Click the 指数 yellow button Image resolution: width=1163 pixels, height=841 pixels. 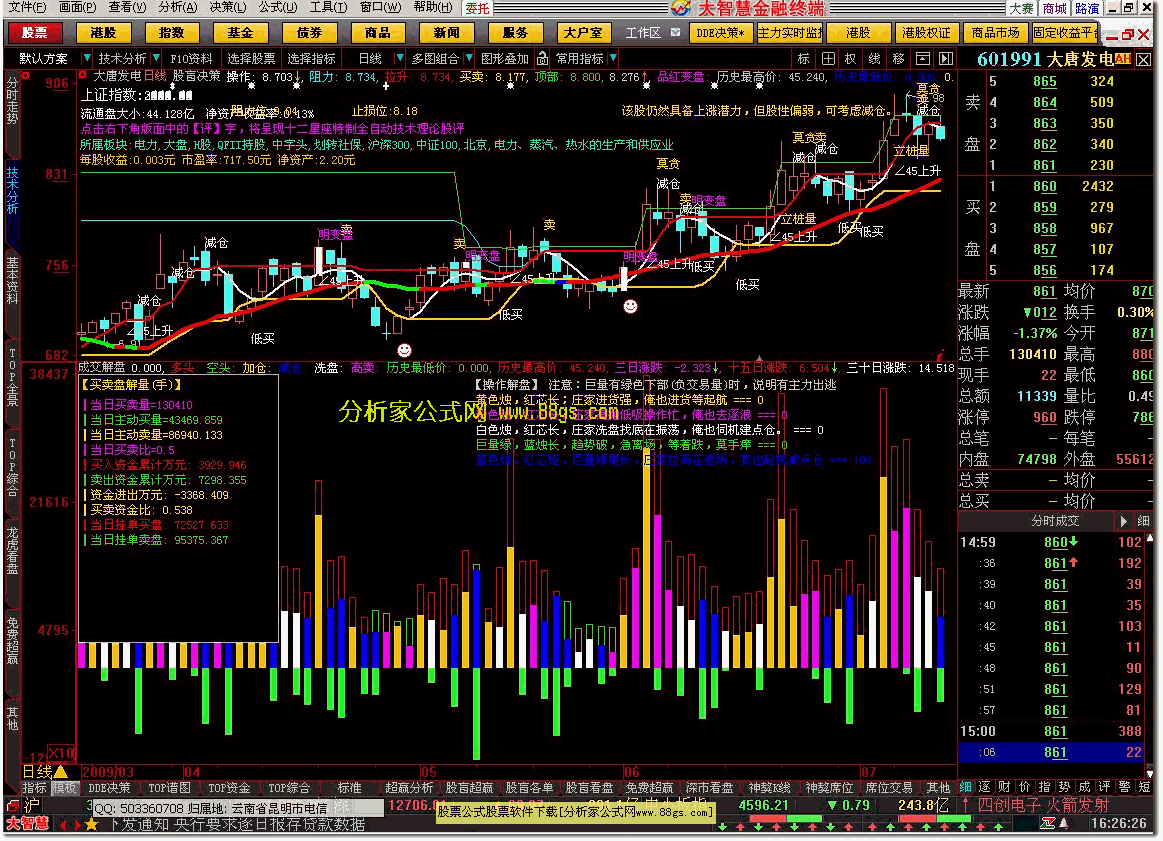click(171, 33)
